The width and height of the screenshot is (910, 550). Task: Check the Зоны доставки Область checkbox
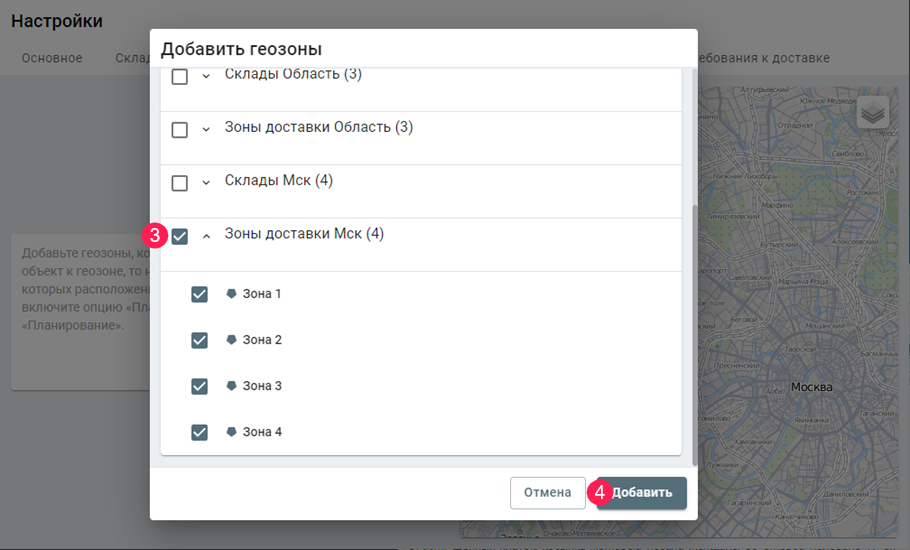click(x=180, y=130)
